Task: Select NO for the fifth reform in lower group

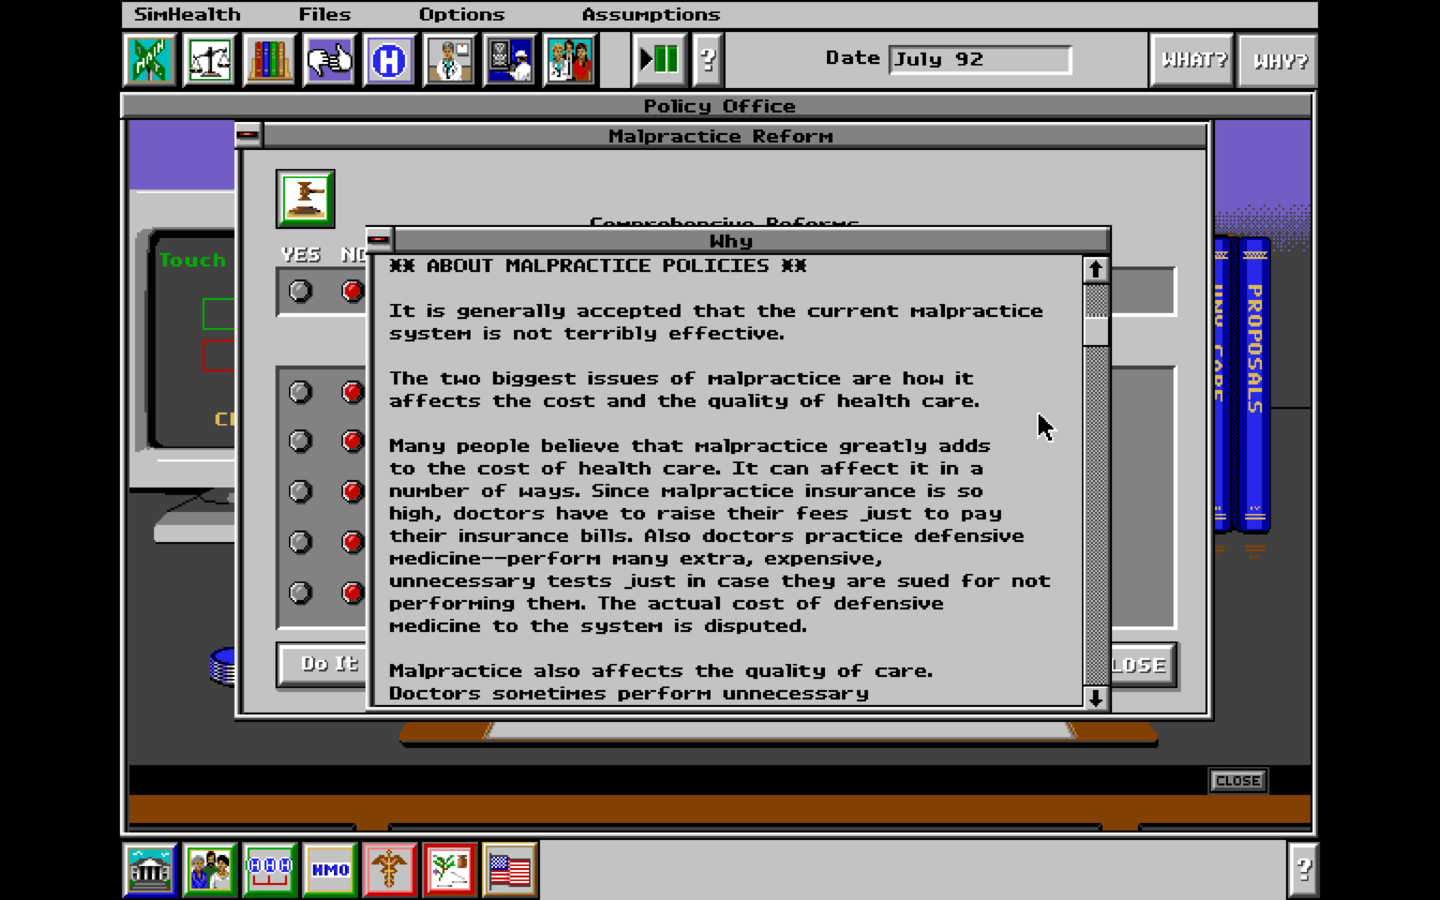Action: click(x=352, y=593)
